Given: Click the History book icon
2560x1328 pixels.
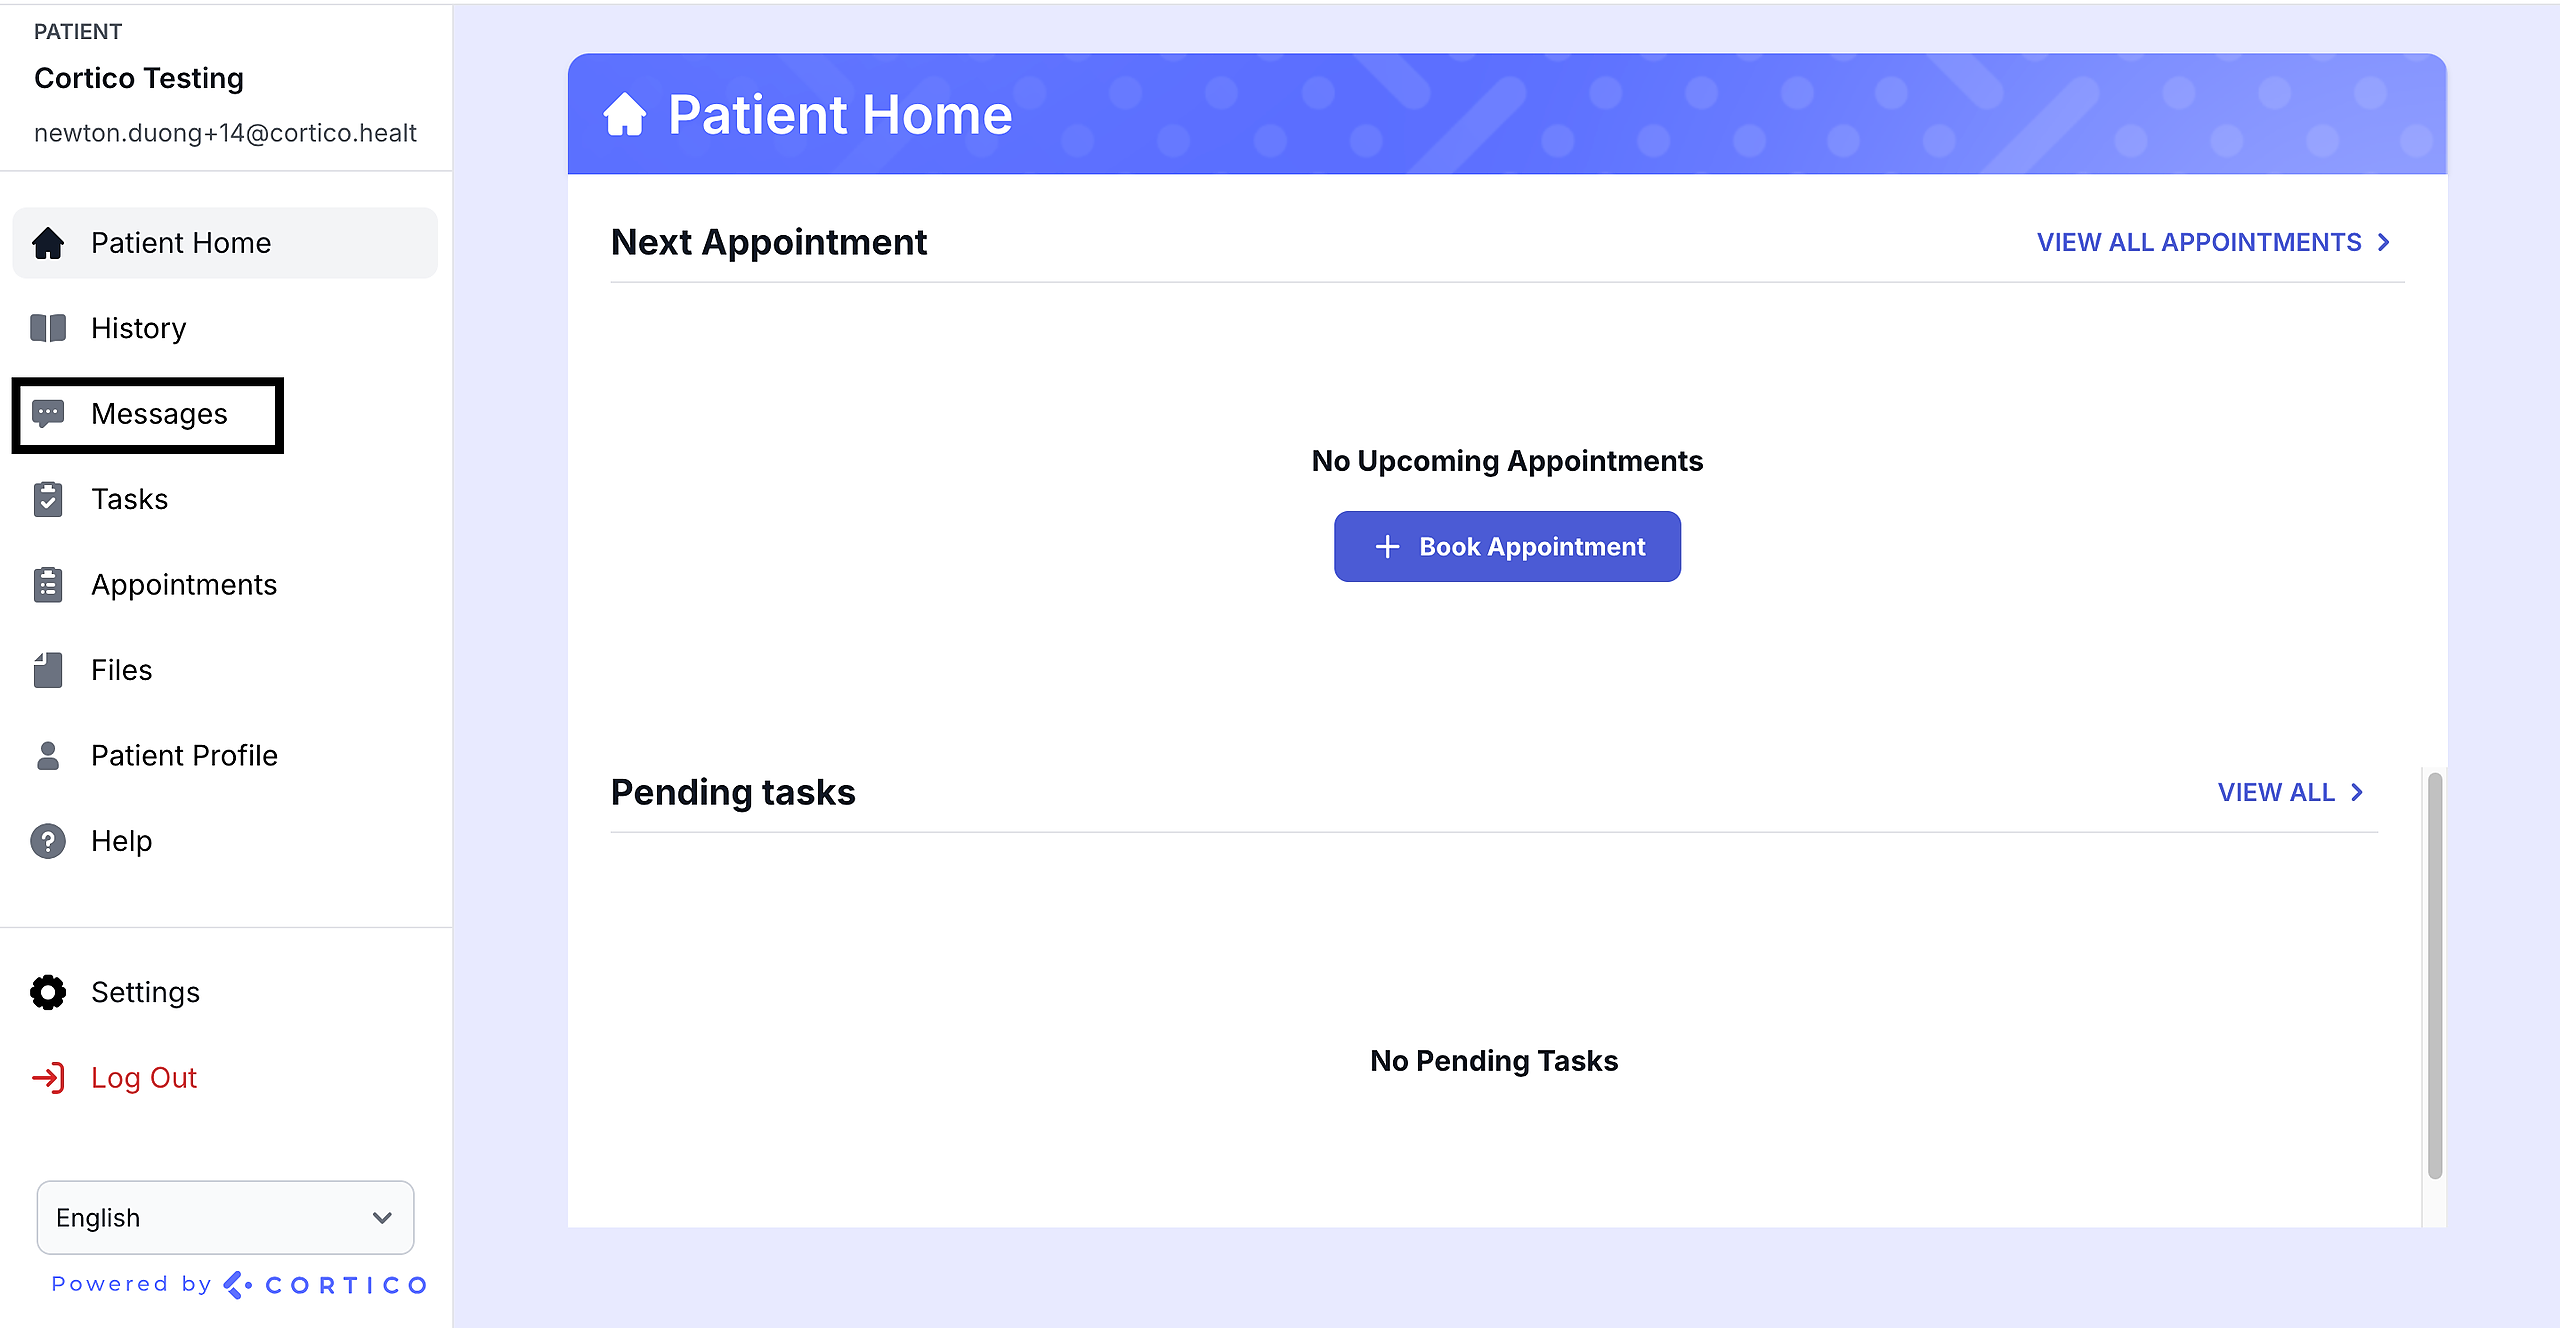Looking at the screenshot, I should click(48, 328).
